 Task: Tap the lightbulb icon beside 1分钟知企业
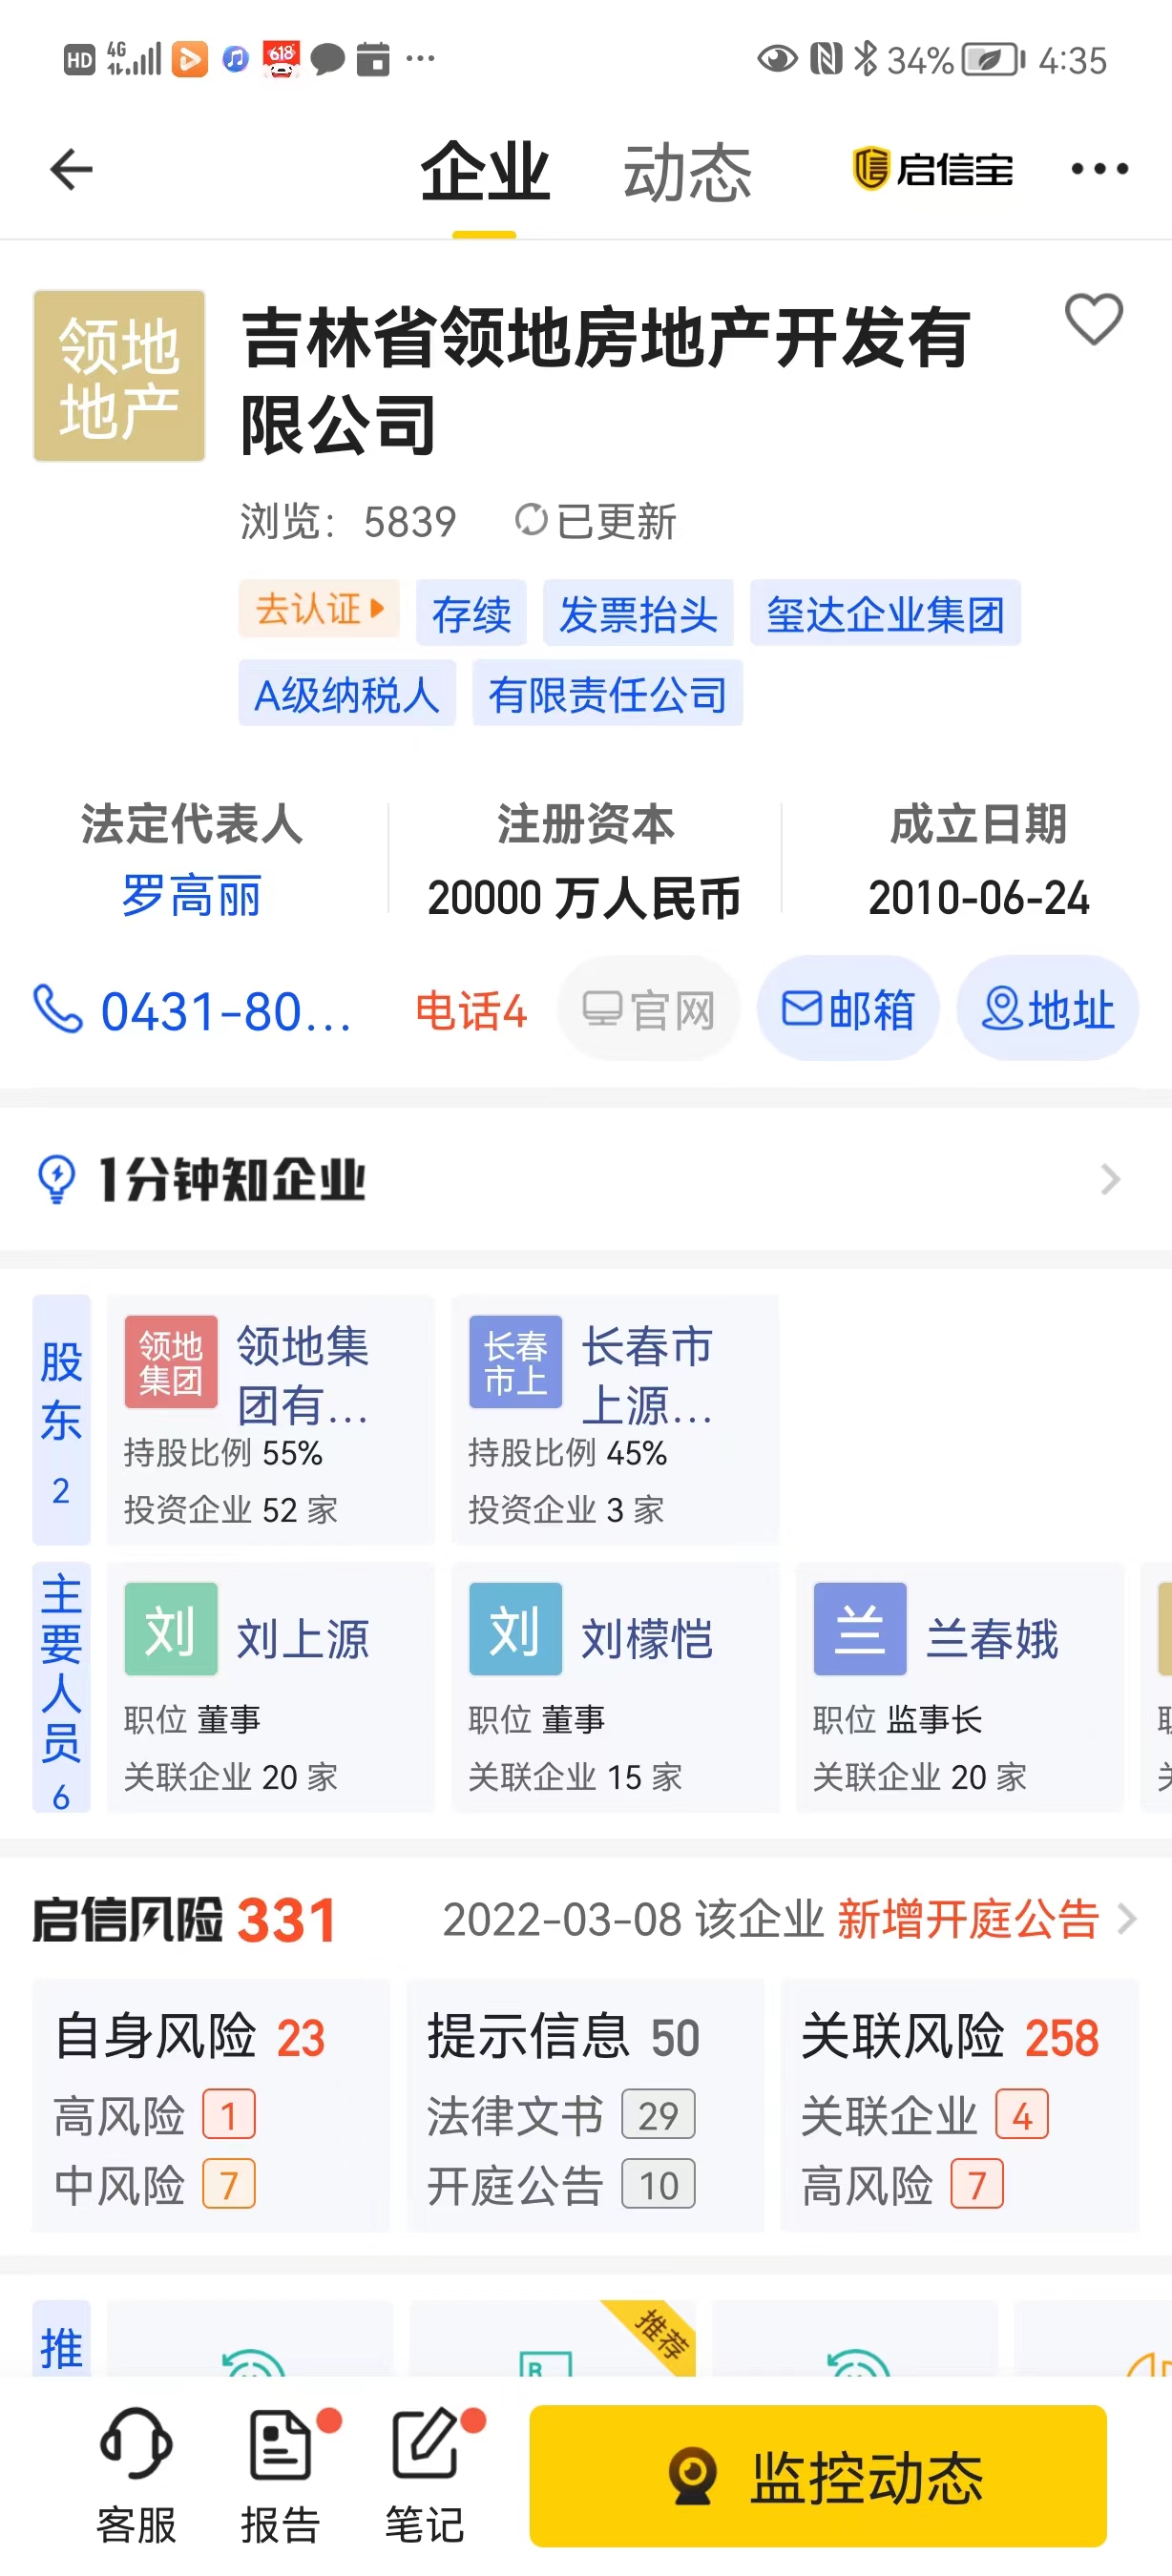coord(56,1179)
